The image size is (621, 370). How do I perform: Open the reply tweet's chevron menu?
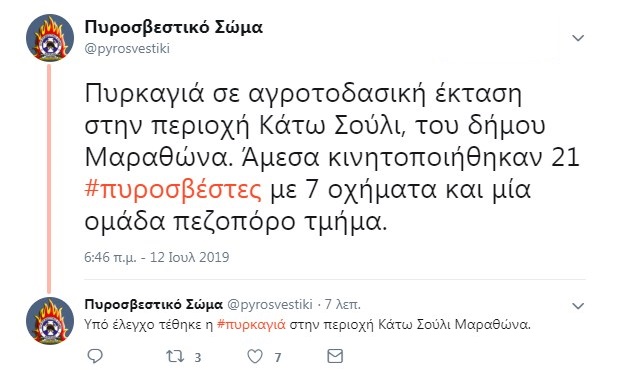[578, 306]
